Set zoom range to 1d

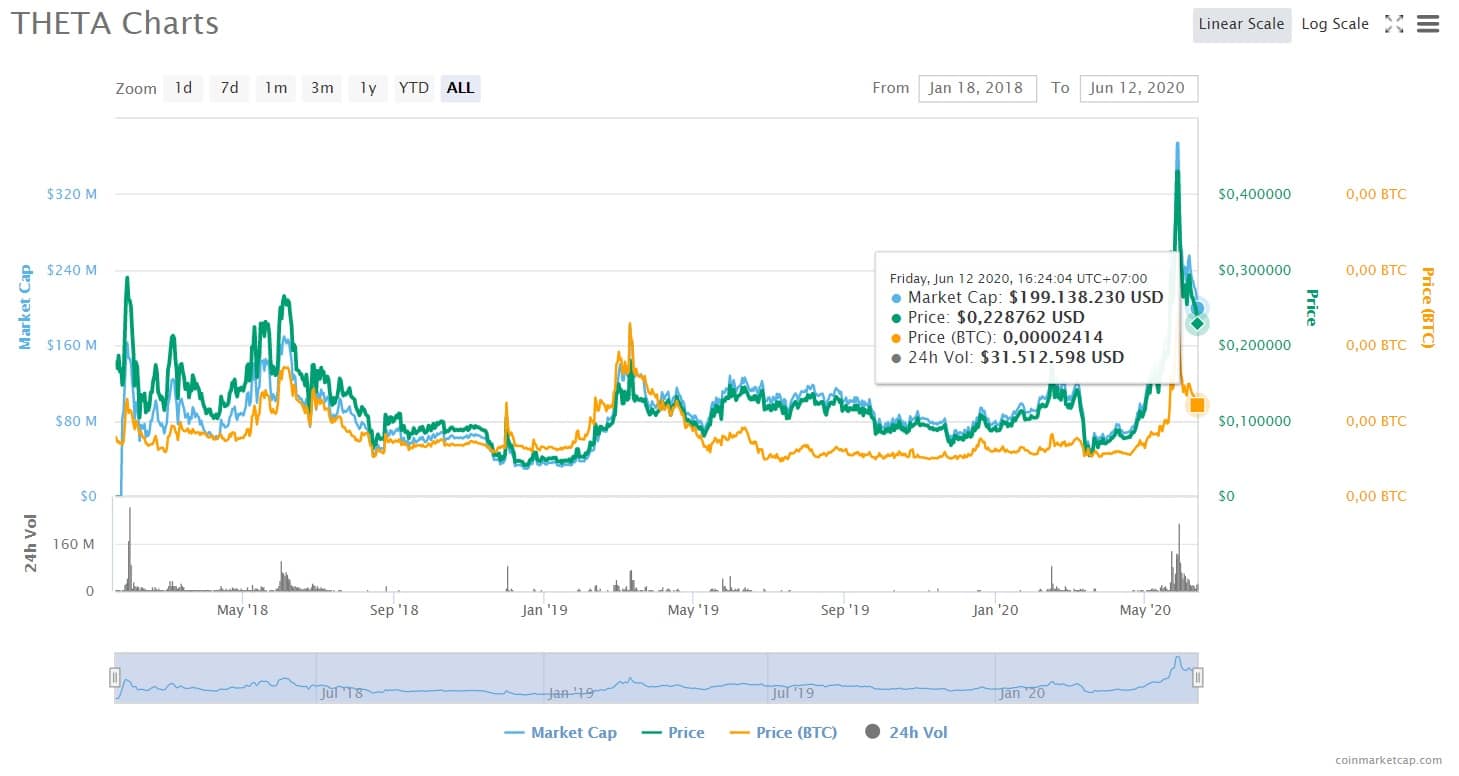[x=184, y=88]
